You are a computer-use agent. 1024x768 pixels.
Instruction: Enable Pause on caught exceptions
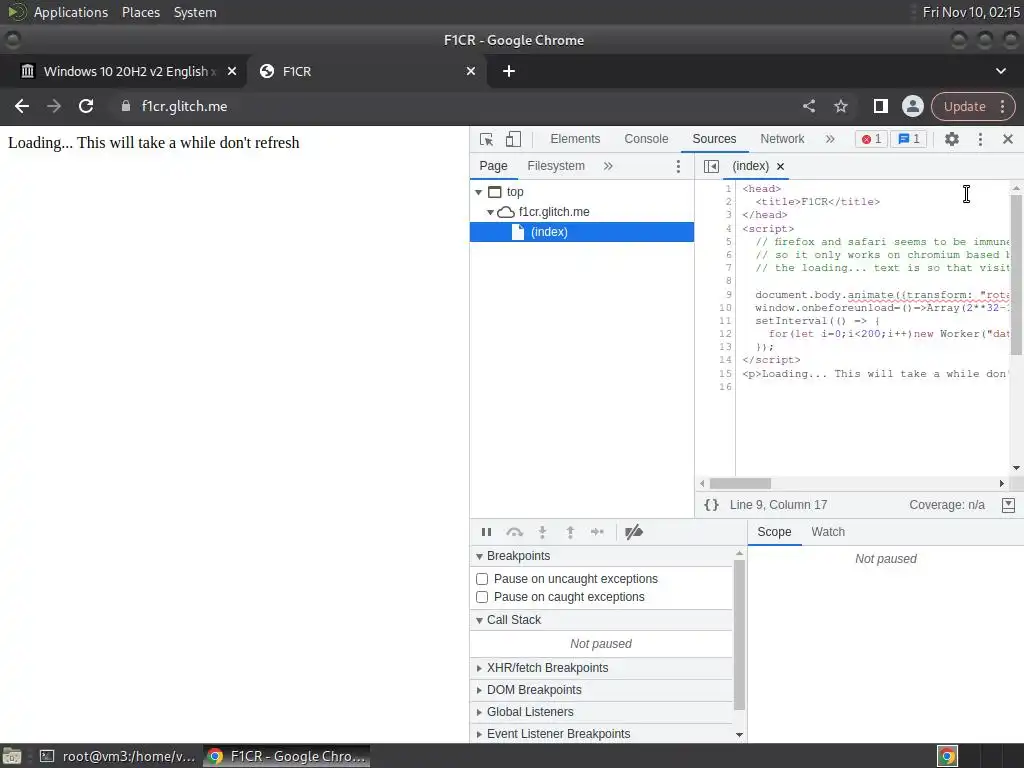[482, 597]
